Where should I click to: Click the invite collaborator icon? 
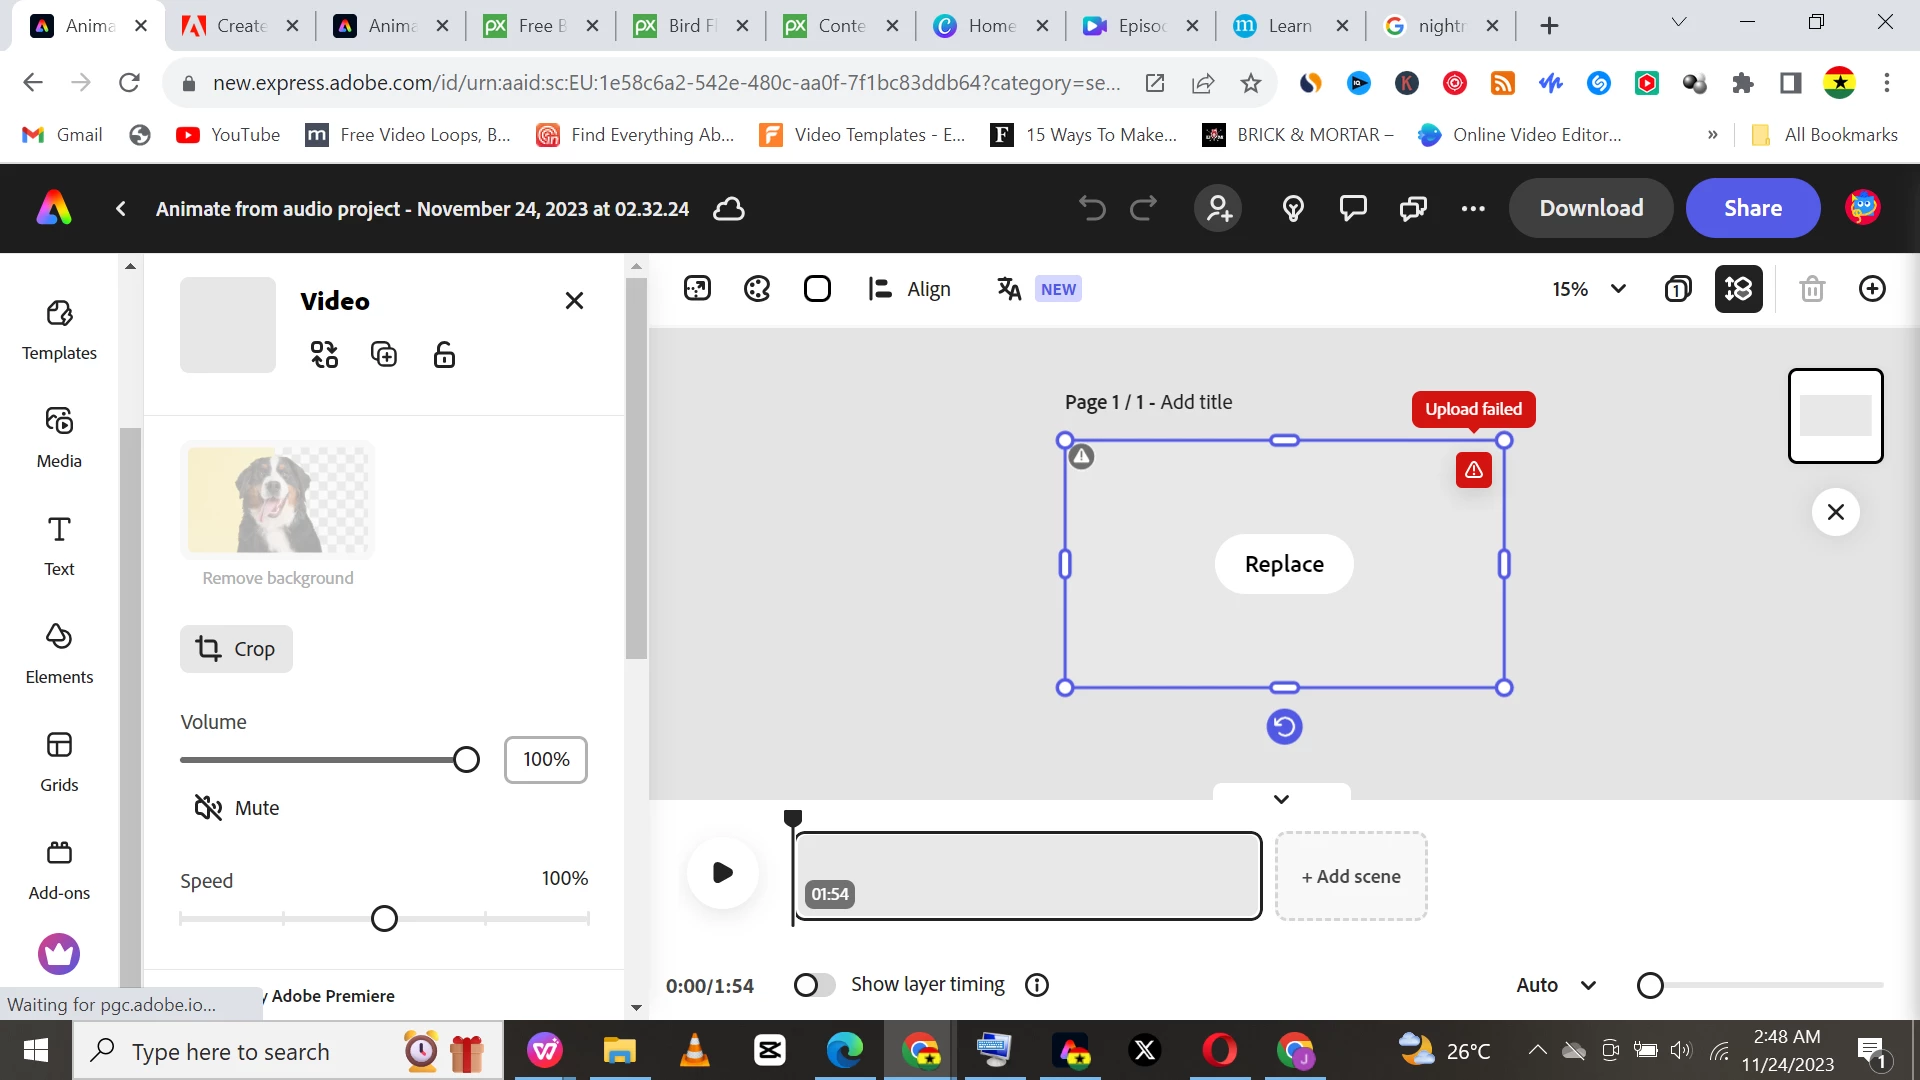coord(1218,208)
